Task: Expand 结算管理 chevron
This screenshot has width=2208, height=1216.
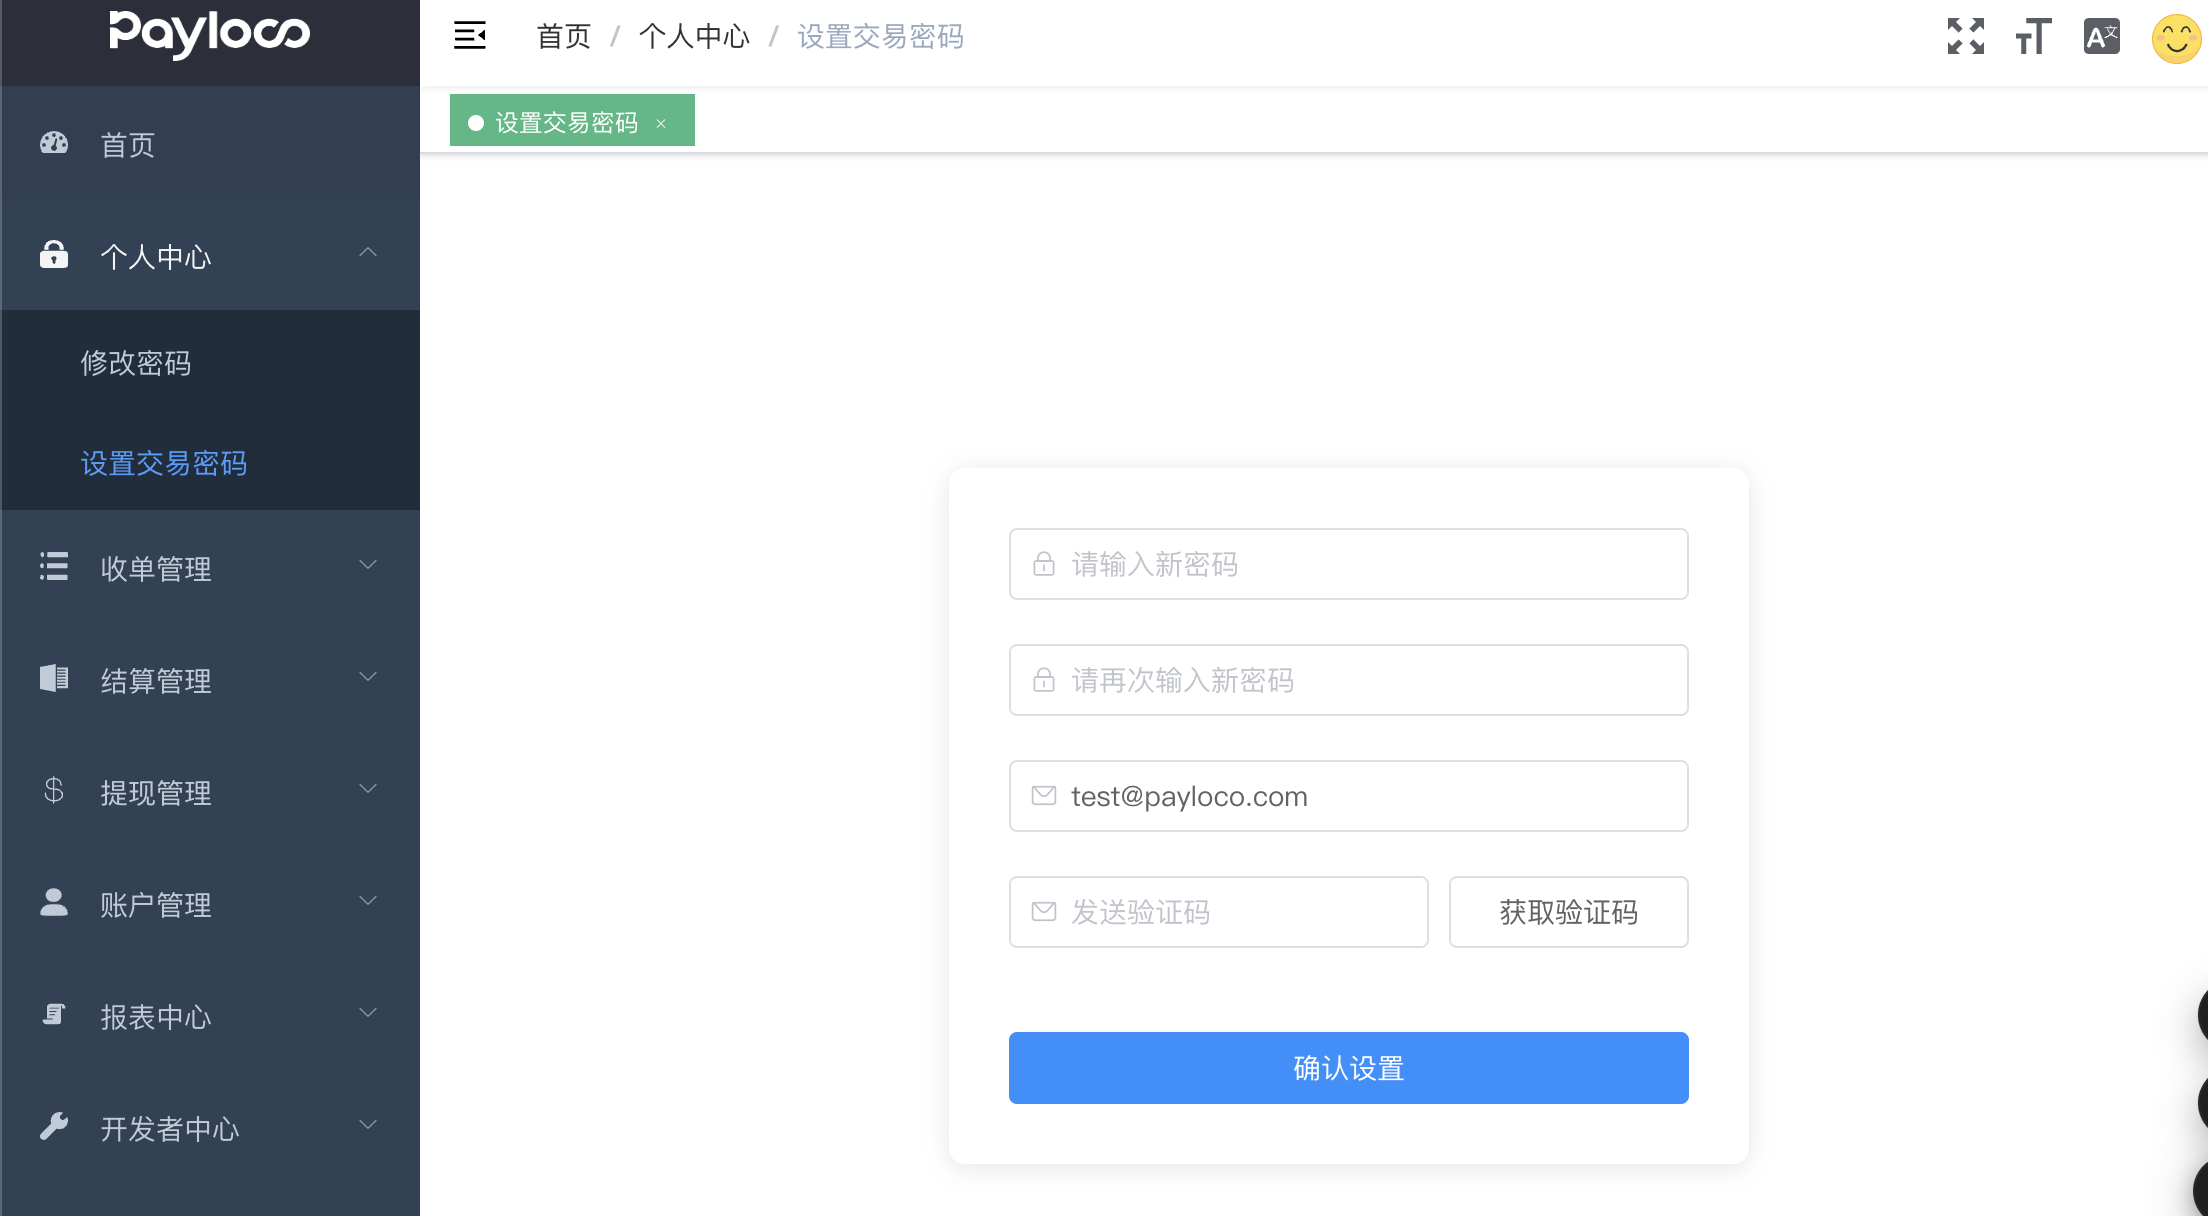Action: [368, 677]
